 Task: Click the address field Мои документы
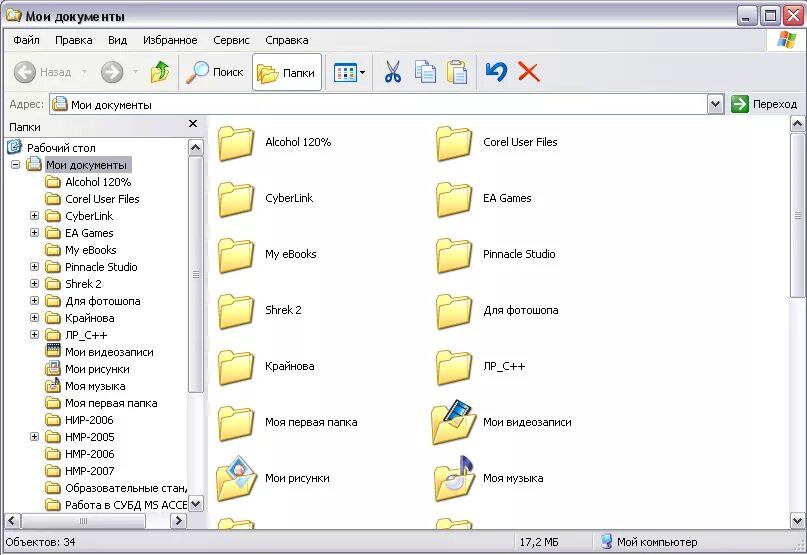coord(379,105)
